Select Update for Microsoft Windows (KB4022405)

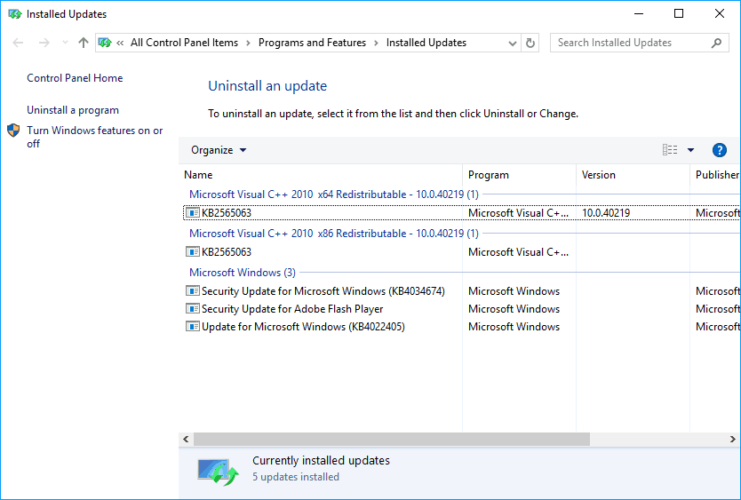303,327
